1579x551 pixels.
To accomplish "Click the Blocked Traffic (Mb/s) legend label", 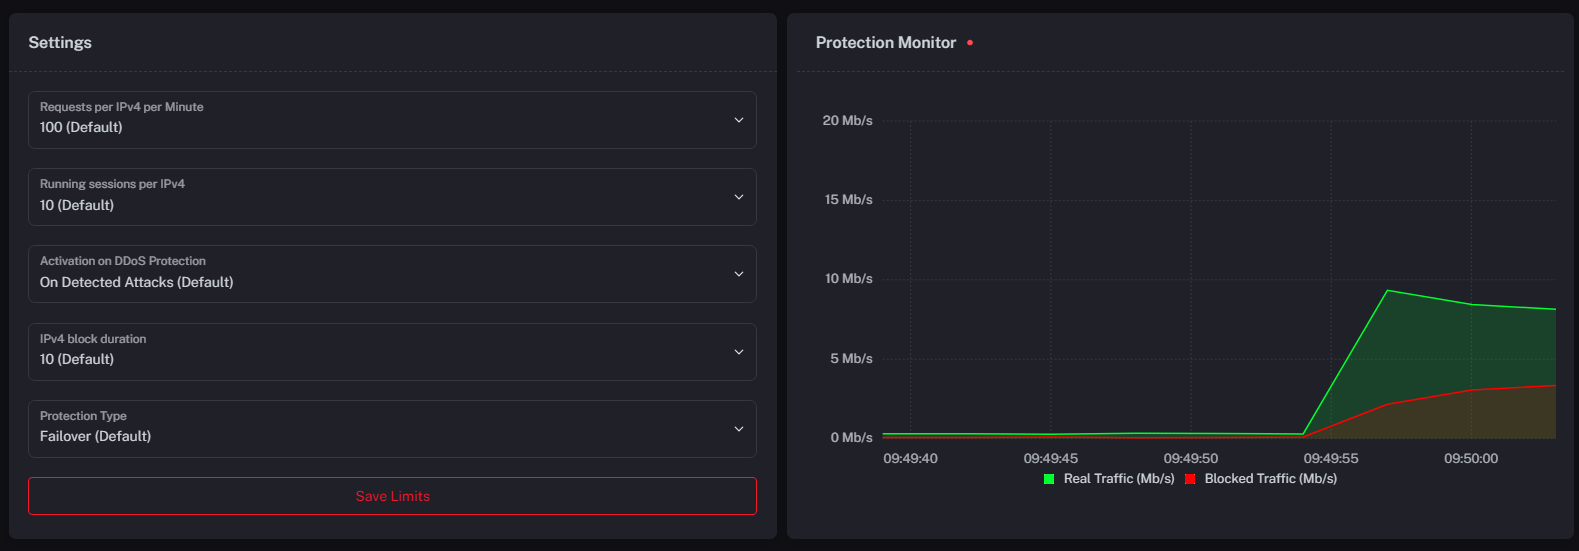I will [x=1271, y=479].
